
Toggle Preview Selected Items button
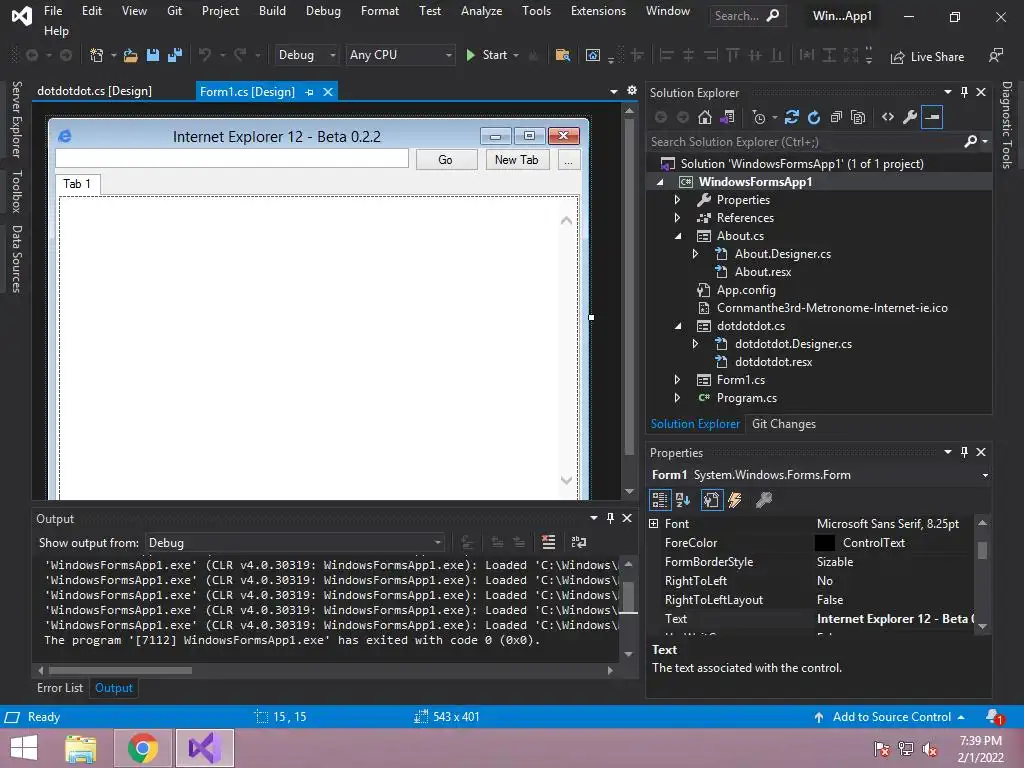point(932,118)
